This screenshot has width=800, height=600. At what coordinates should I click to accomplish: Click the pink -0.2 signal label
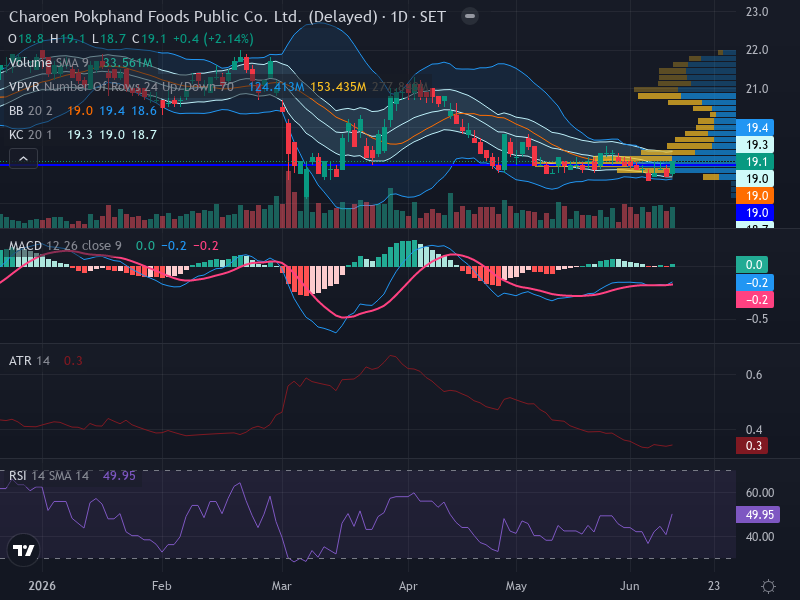click(x=755, y=299)
